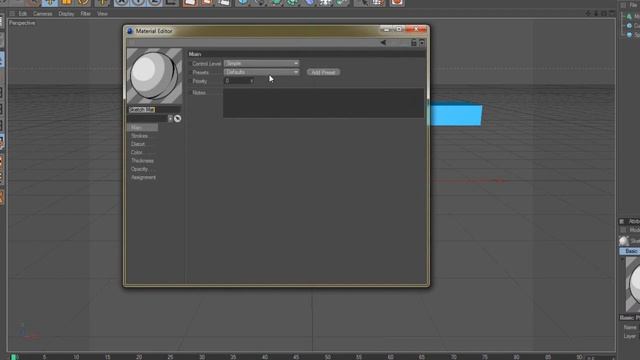Click Material Editor lock icon
Viewport: 640px width, 360px height.
pos(413,42)
